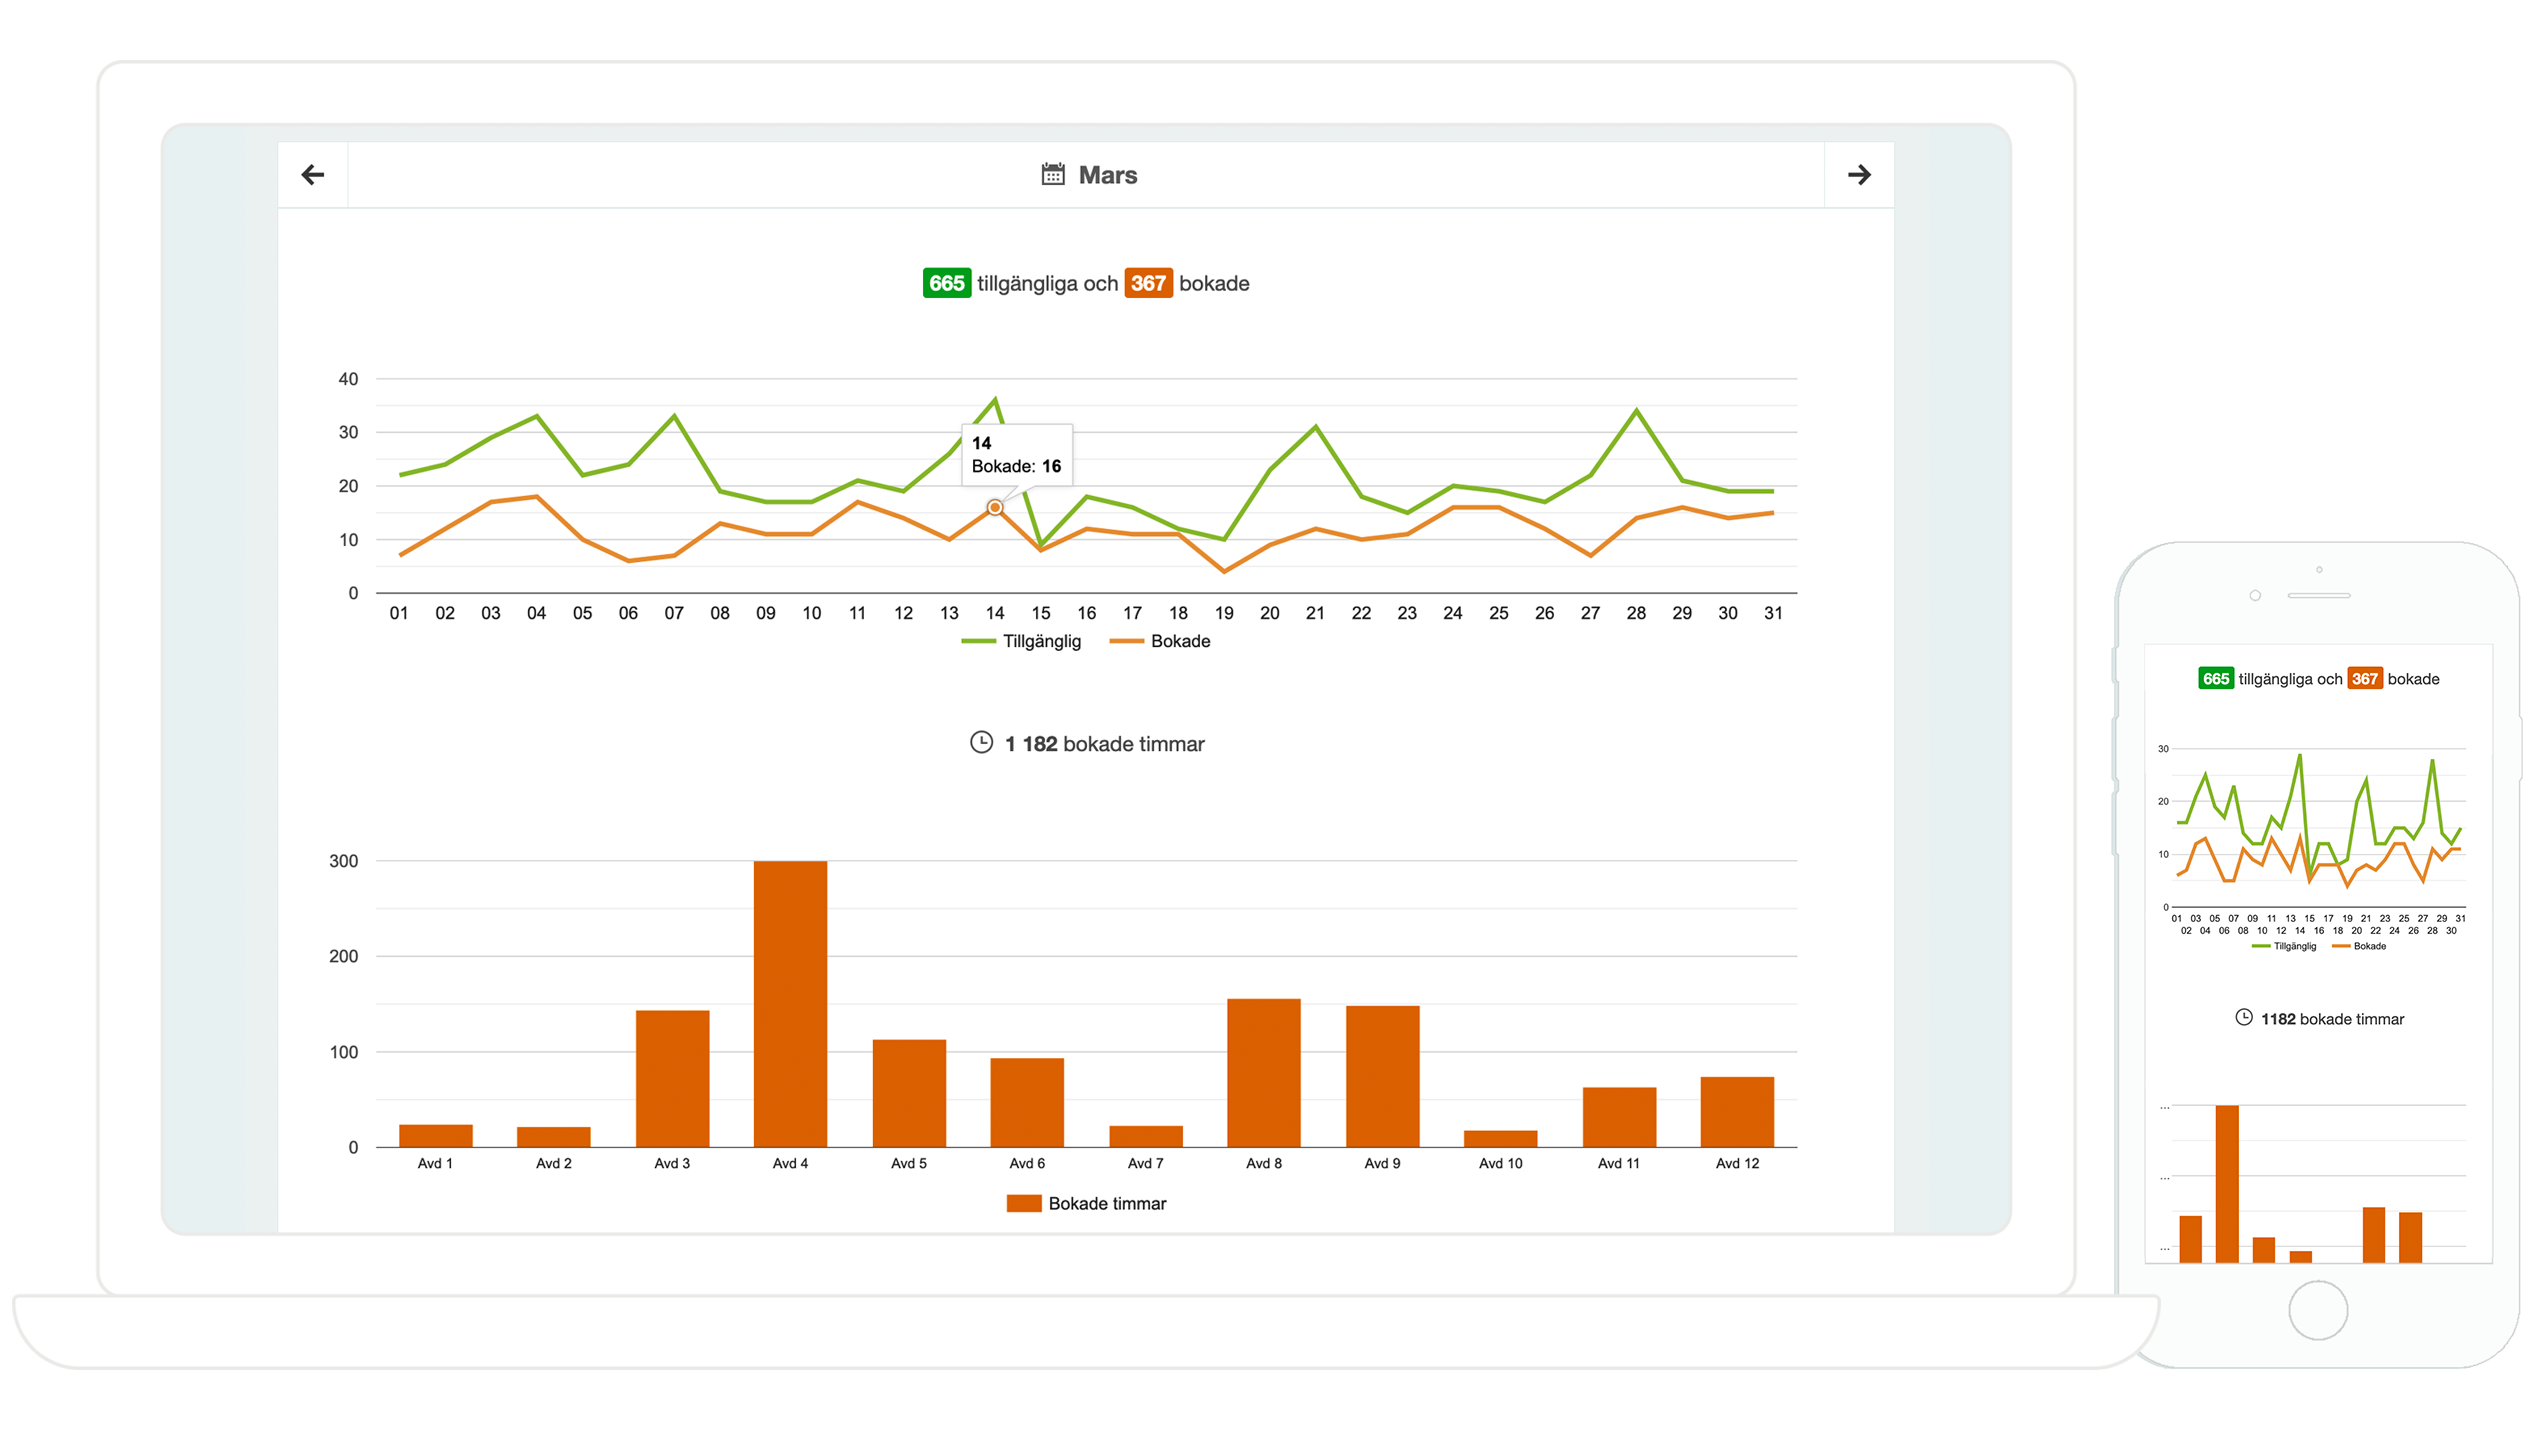Toggle the Bokade legend entry on laptop chart
The image size is (2540, 1430).
pos(1160,641)
